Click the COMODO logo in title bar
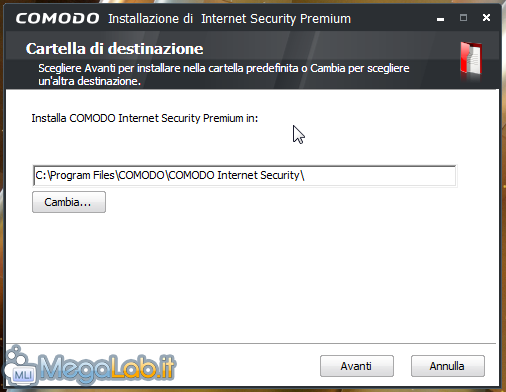 pos(57,18)
